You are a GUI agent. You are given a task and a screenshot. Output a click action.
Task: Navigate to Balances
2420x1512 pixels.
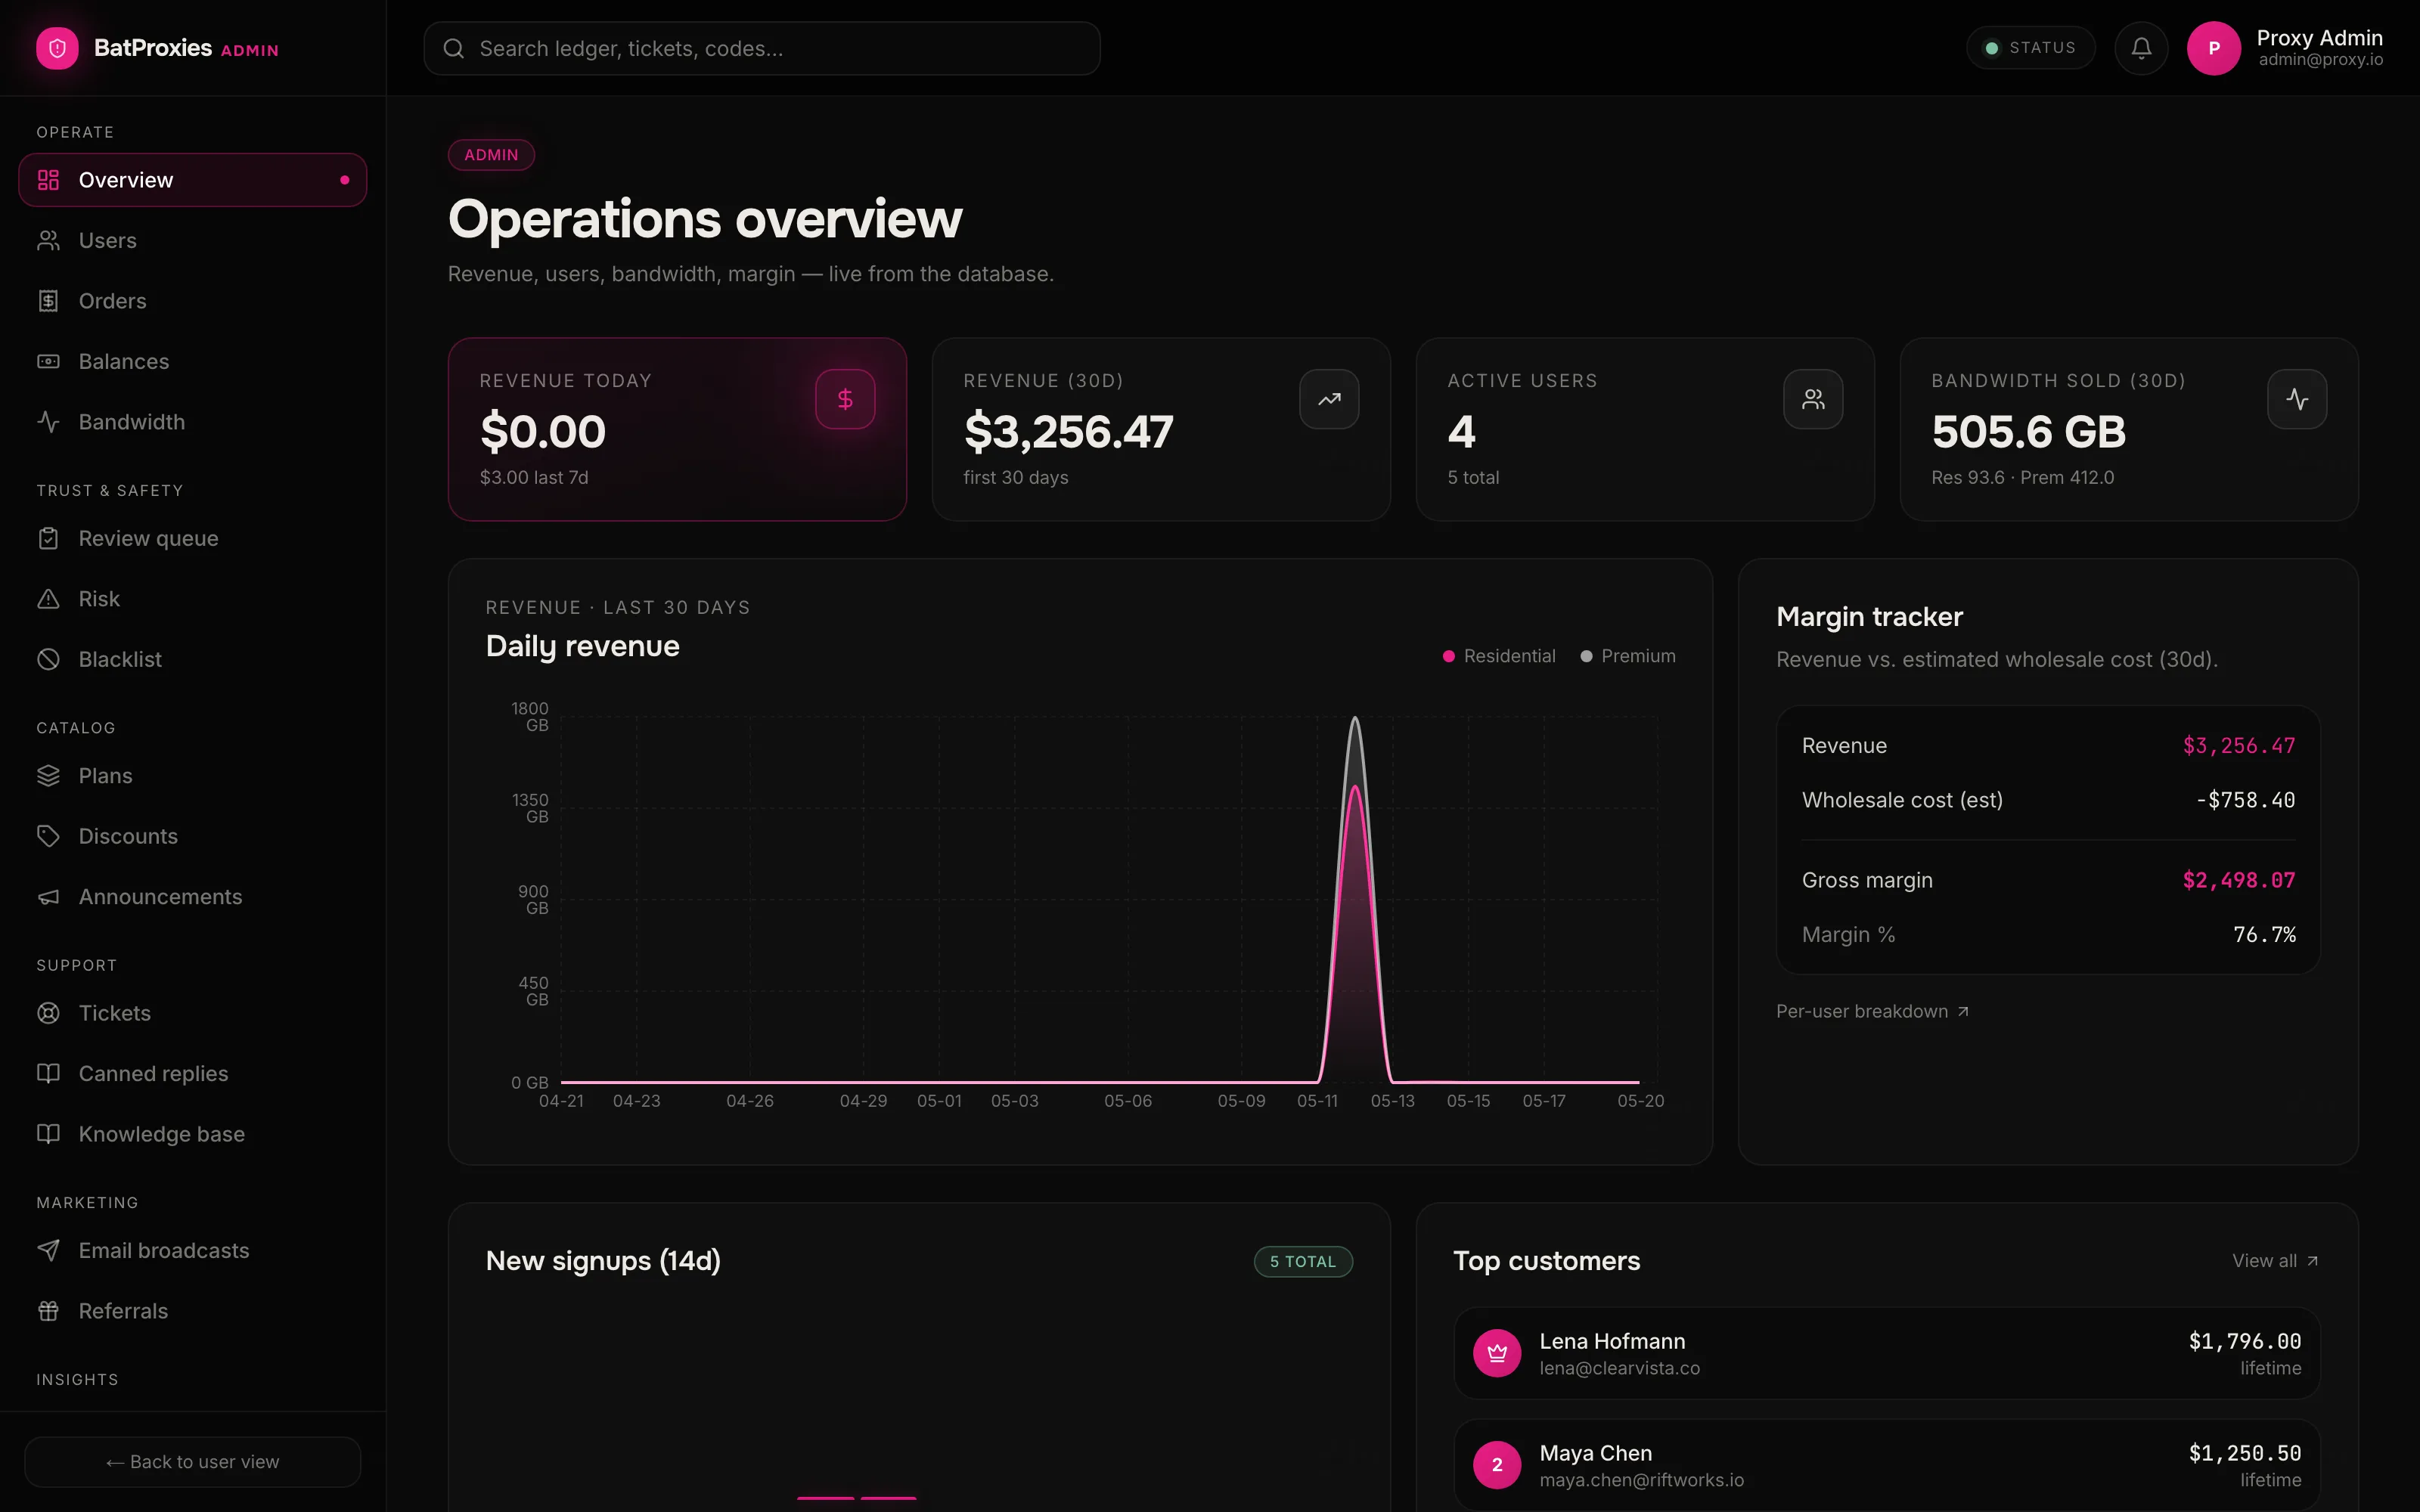192,361
